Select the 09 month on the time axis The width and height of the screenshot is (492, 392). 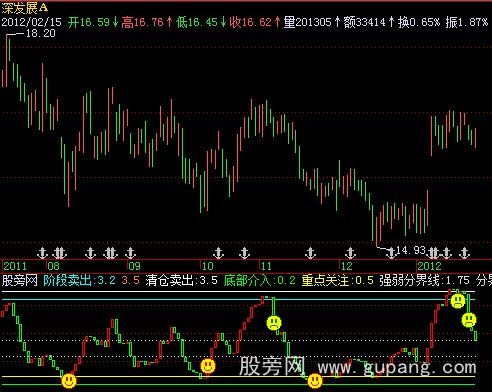tap(135, 266)
